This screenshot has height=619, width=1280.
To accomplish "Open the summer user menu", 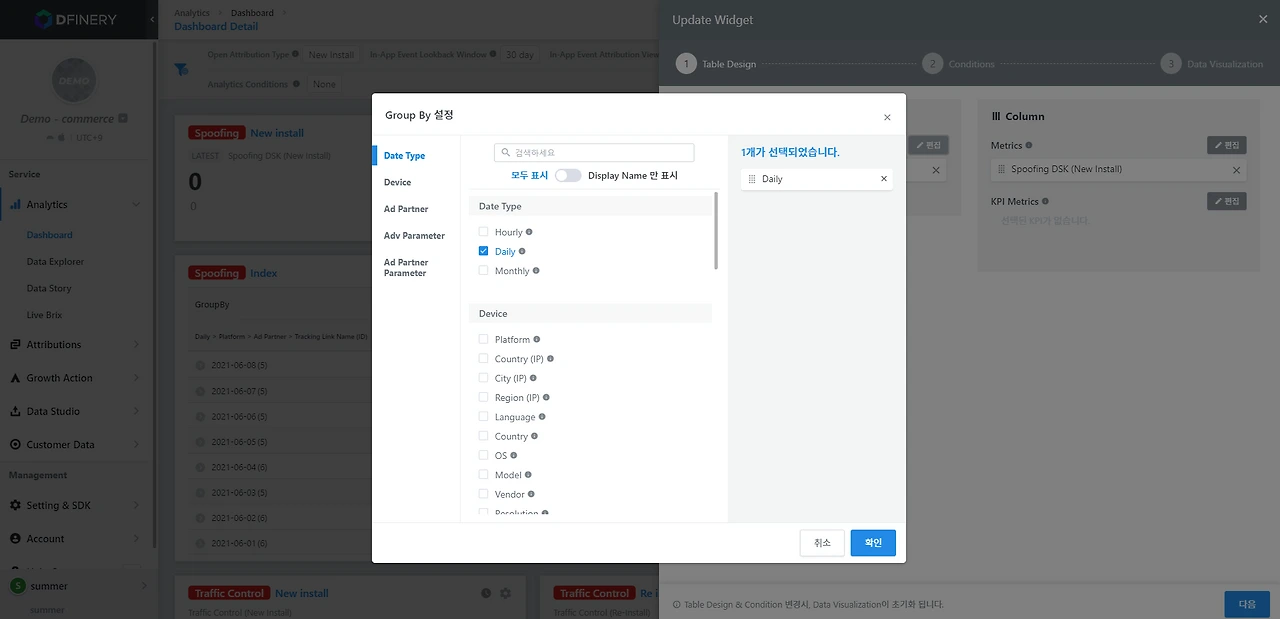I will click(77, 586).
